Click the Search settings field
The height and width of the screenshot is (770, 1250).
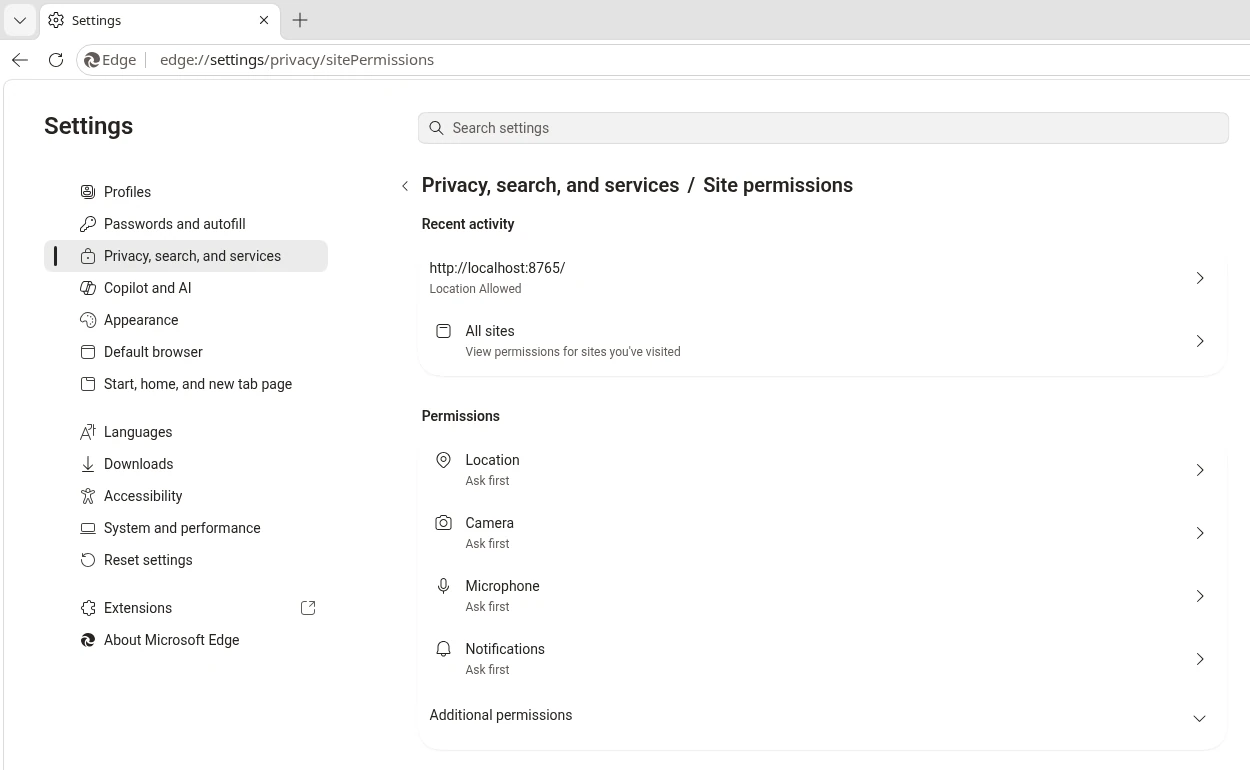coord(823,128)
